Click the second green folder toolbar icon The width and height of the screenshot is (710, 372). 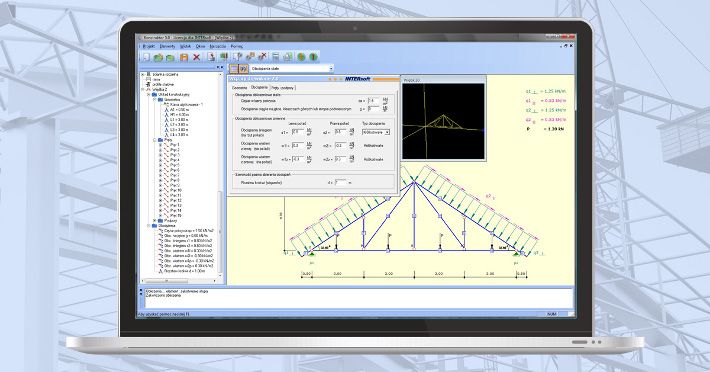(170, 57)
